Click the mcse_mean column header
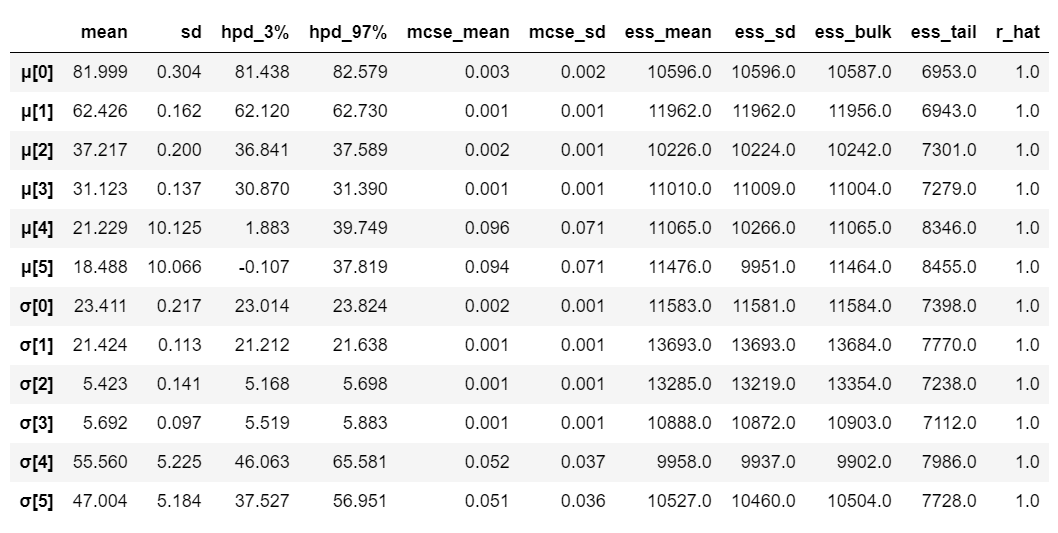1058x533 pixels. pos(458,32)
